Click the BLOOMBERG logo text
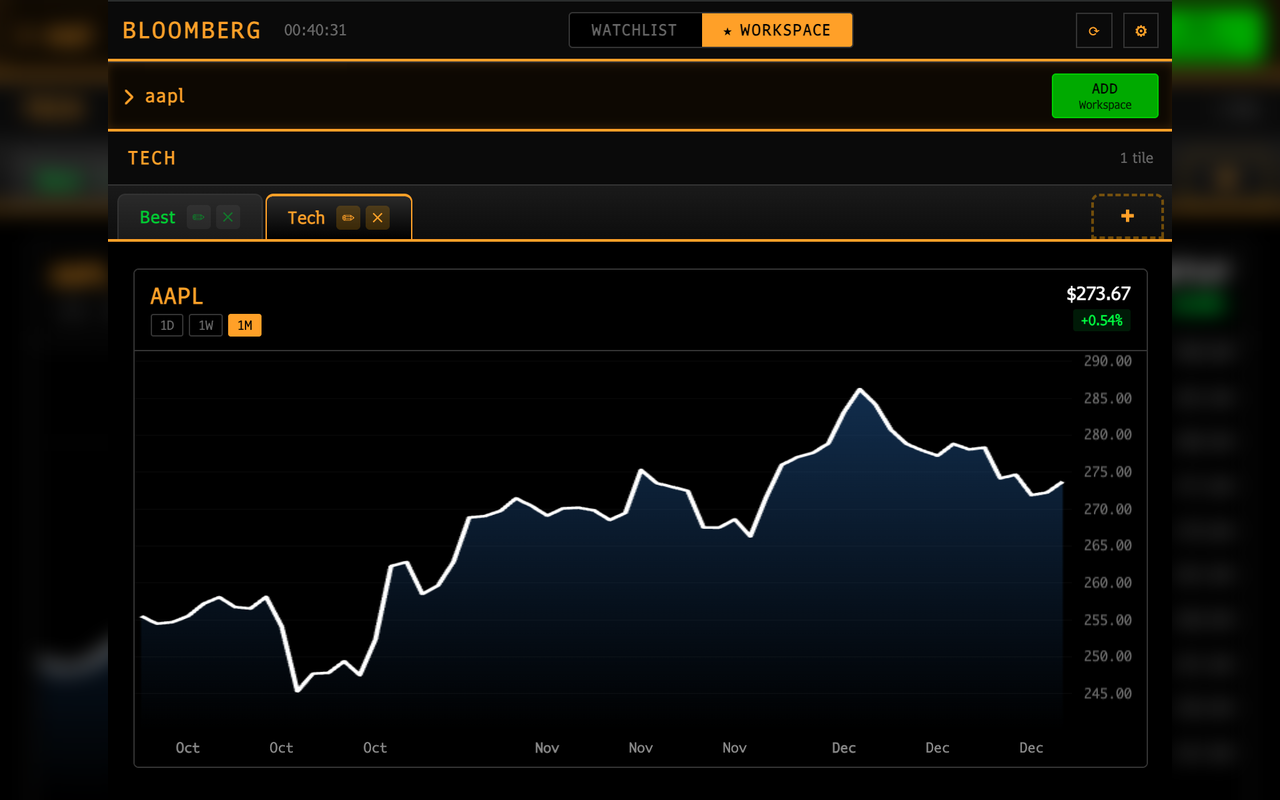The width and height of the screenshot is (1280, 800). tap(191, 30)
